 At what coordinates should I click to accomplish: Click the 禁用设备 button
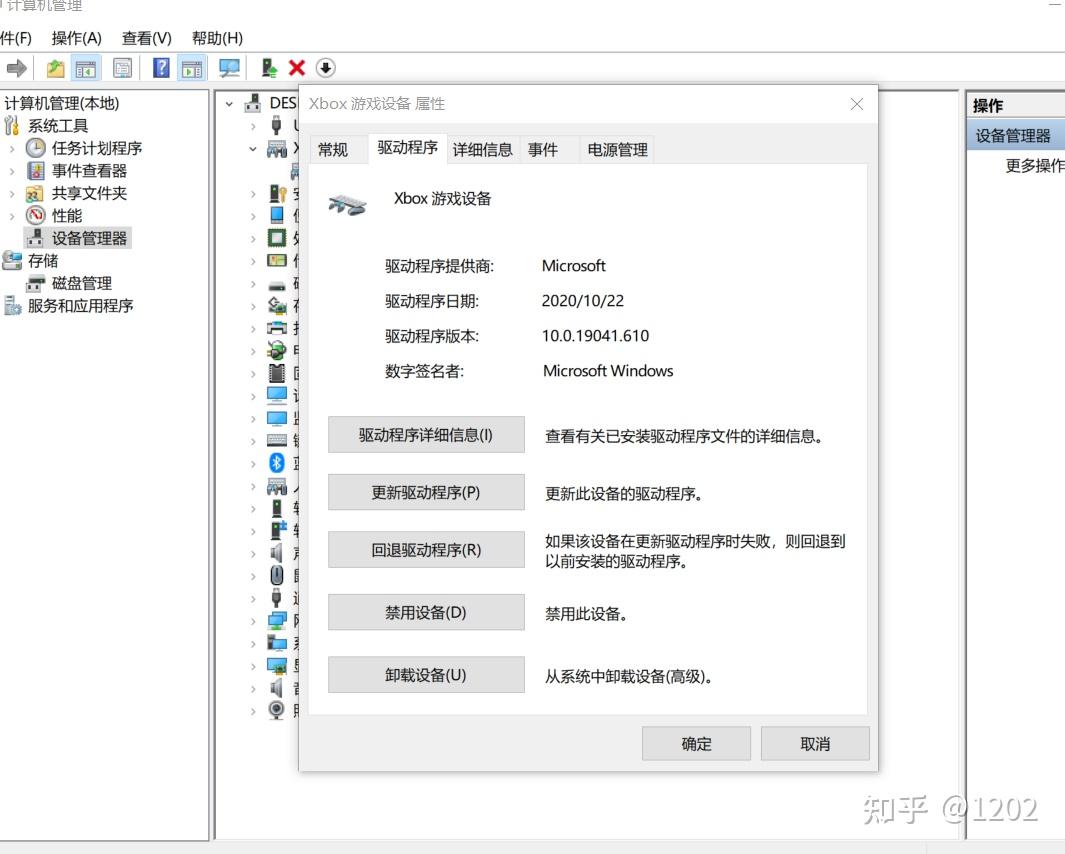pos(426,614)
